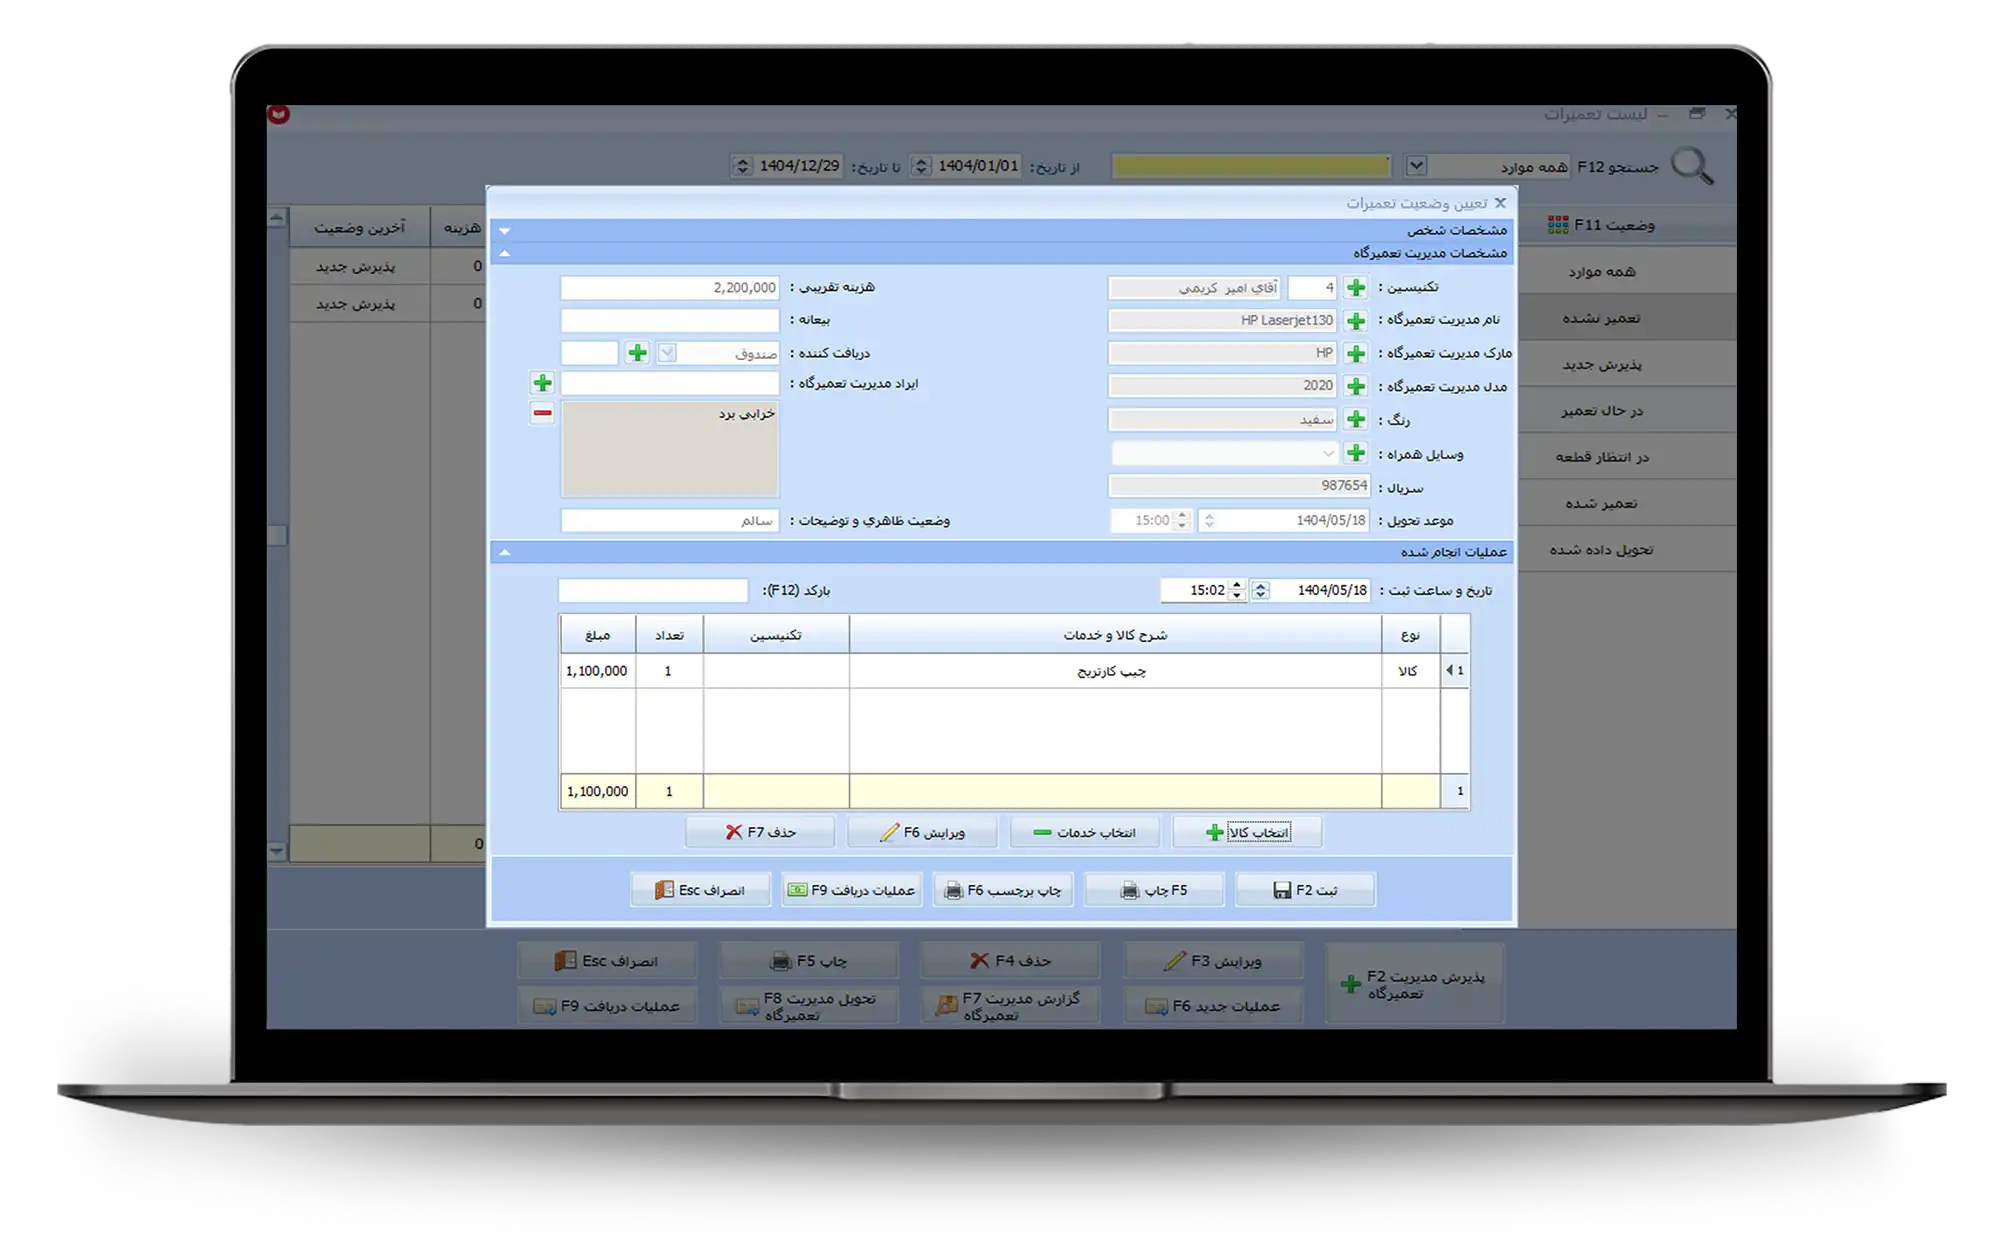
Task: Open the وسایل همراه dropdown list
Action: click(1327, 454)
